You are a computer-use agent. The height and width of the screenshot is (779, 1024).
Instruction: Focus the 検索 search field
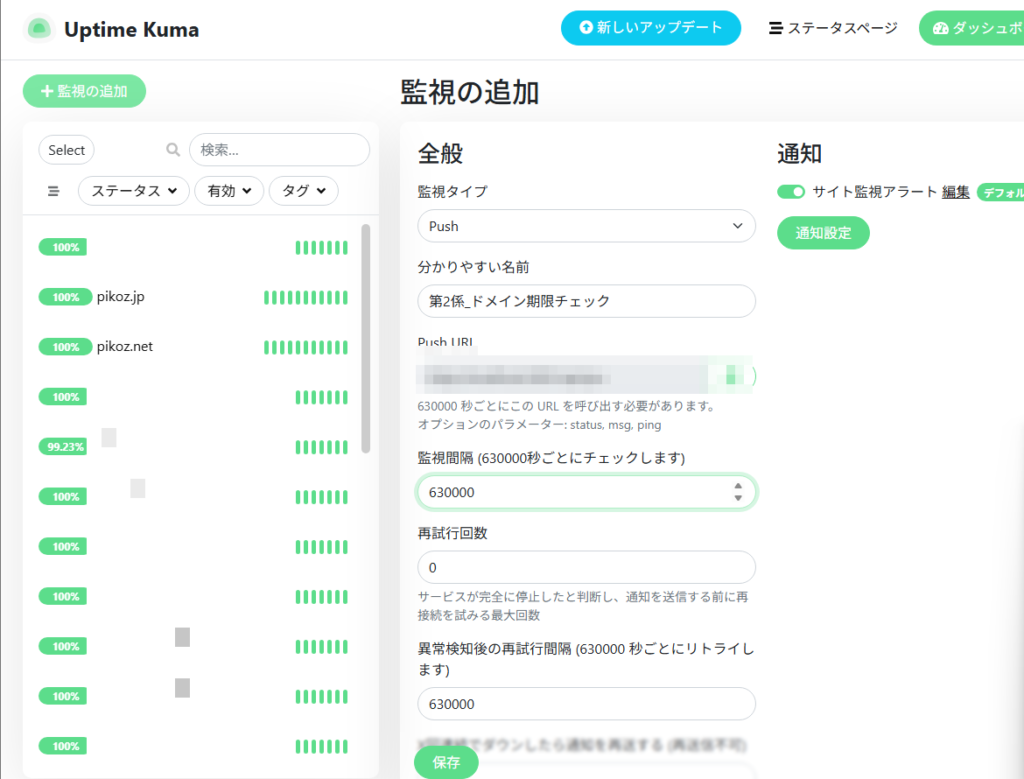point(280,150)
